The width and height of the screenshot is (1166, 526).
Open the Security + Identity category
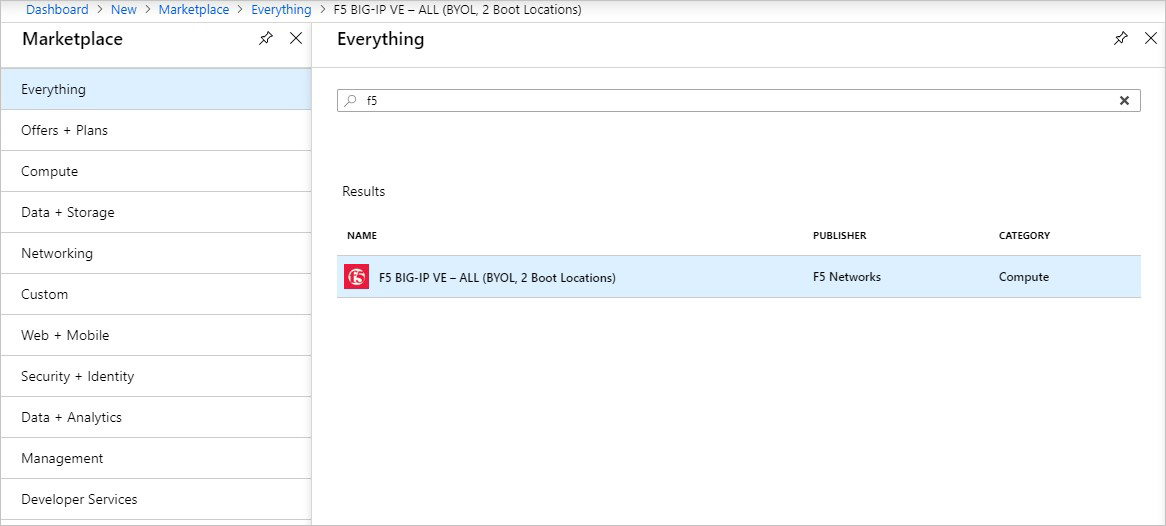coord(77,376)
